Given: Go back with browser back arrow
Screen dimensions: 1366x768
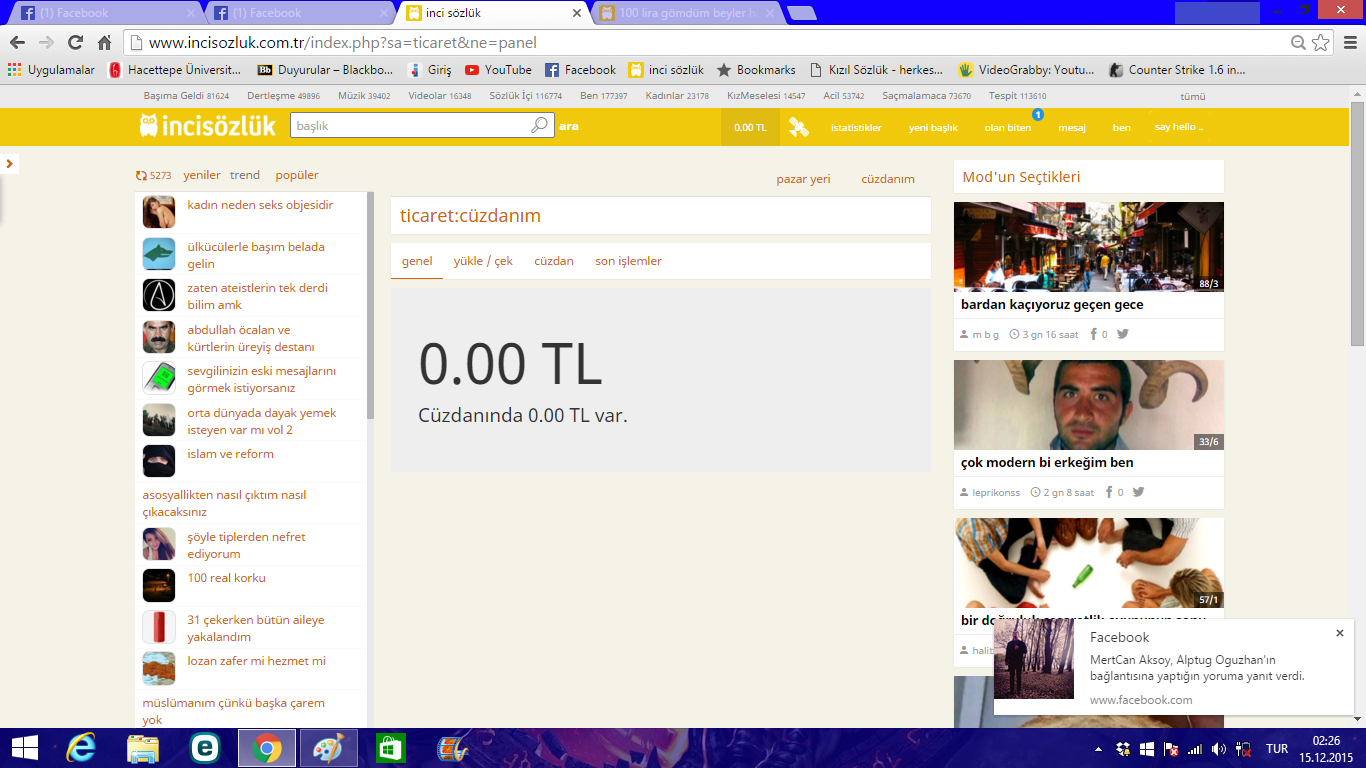Looking at the screenshot, I should tap(18, 43).
